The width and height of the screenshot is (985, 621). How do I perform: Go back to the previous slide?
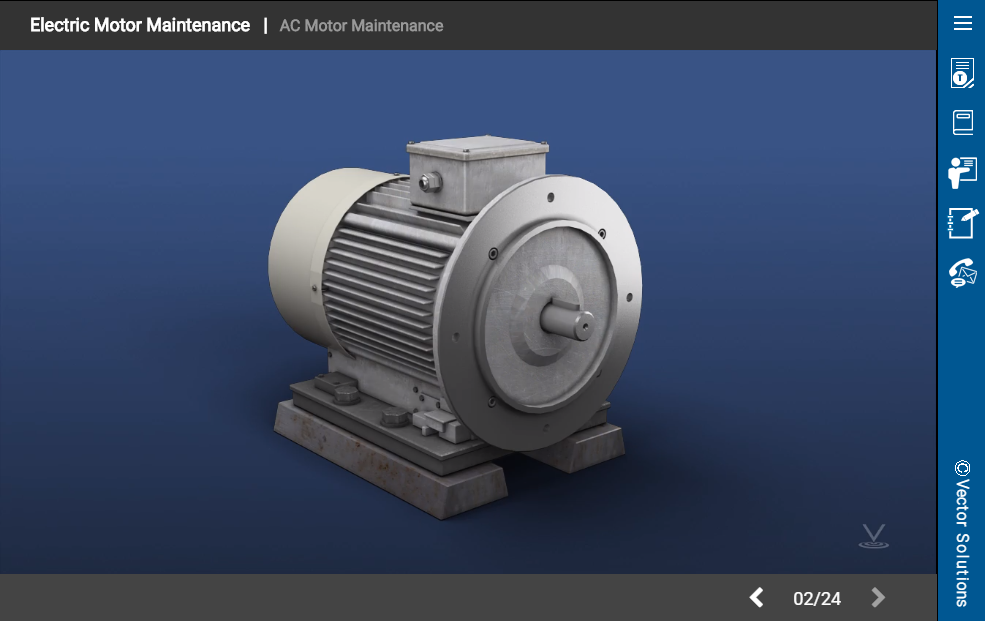tap(757, 597)
